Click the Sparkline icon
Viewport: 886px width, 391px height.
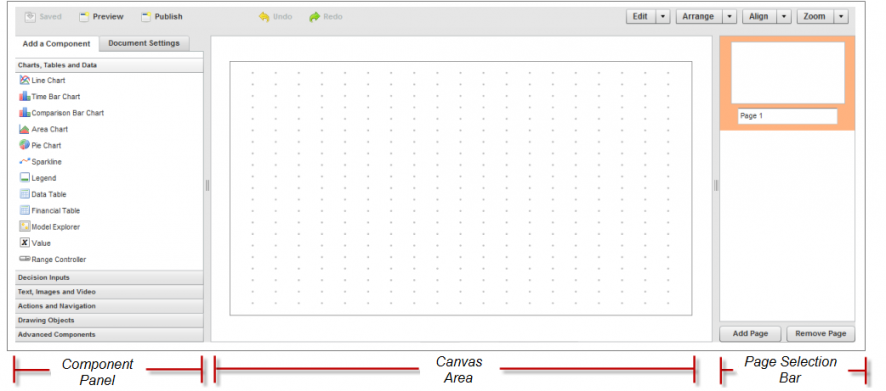pyautogui.click(x=24, y=162)
